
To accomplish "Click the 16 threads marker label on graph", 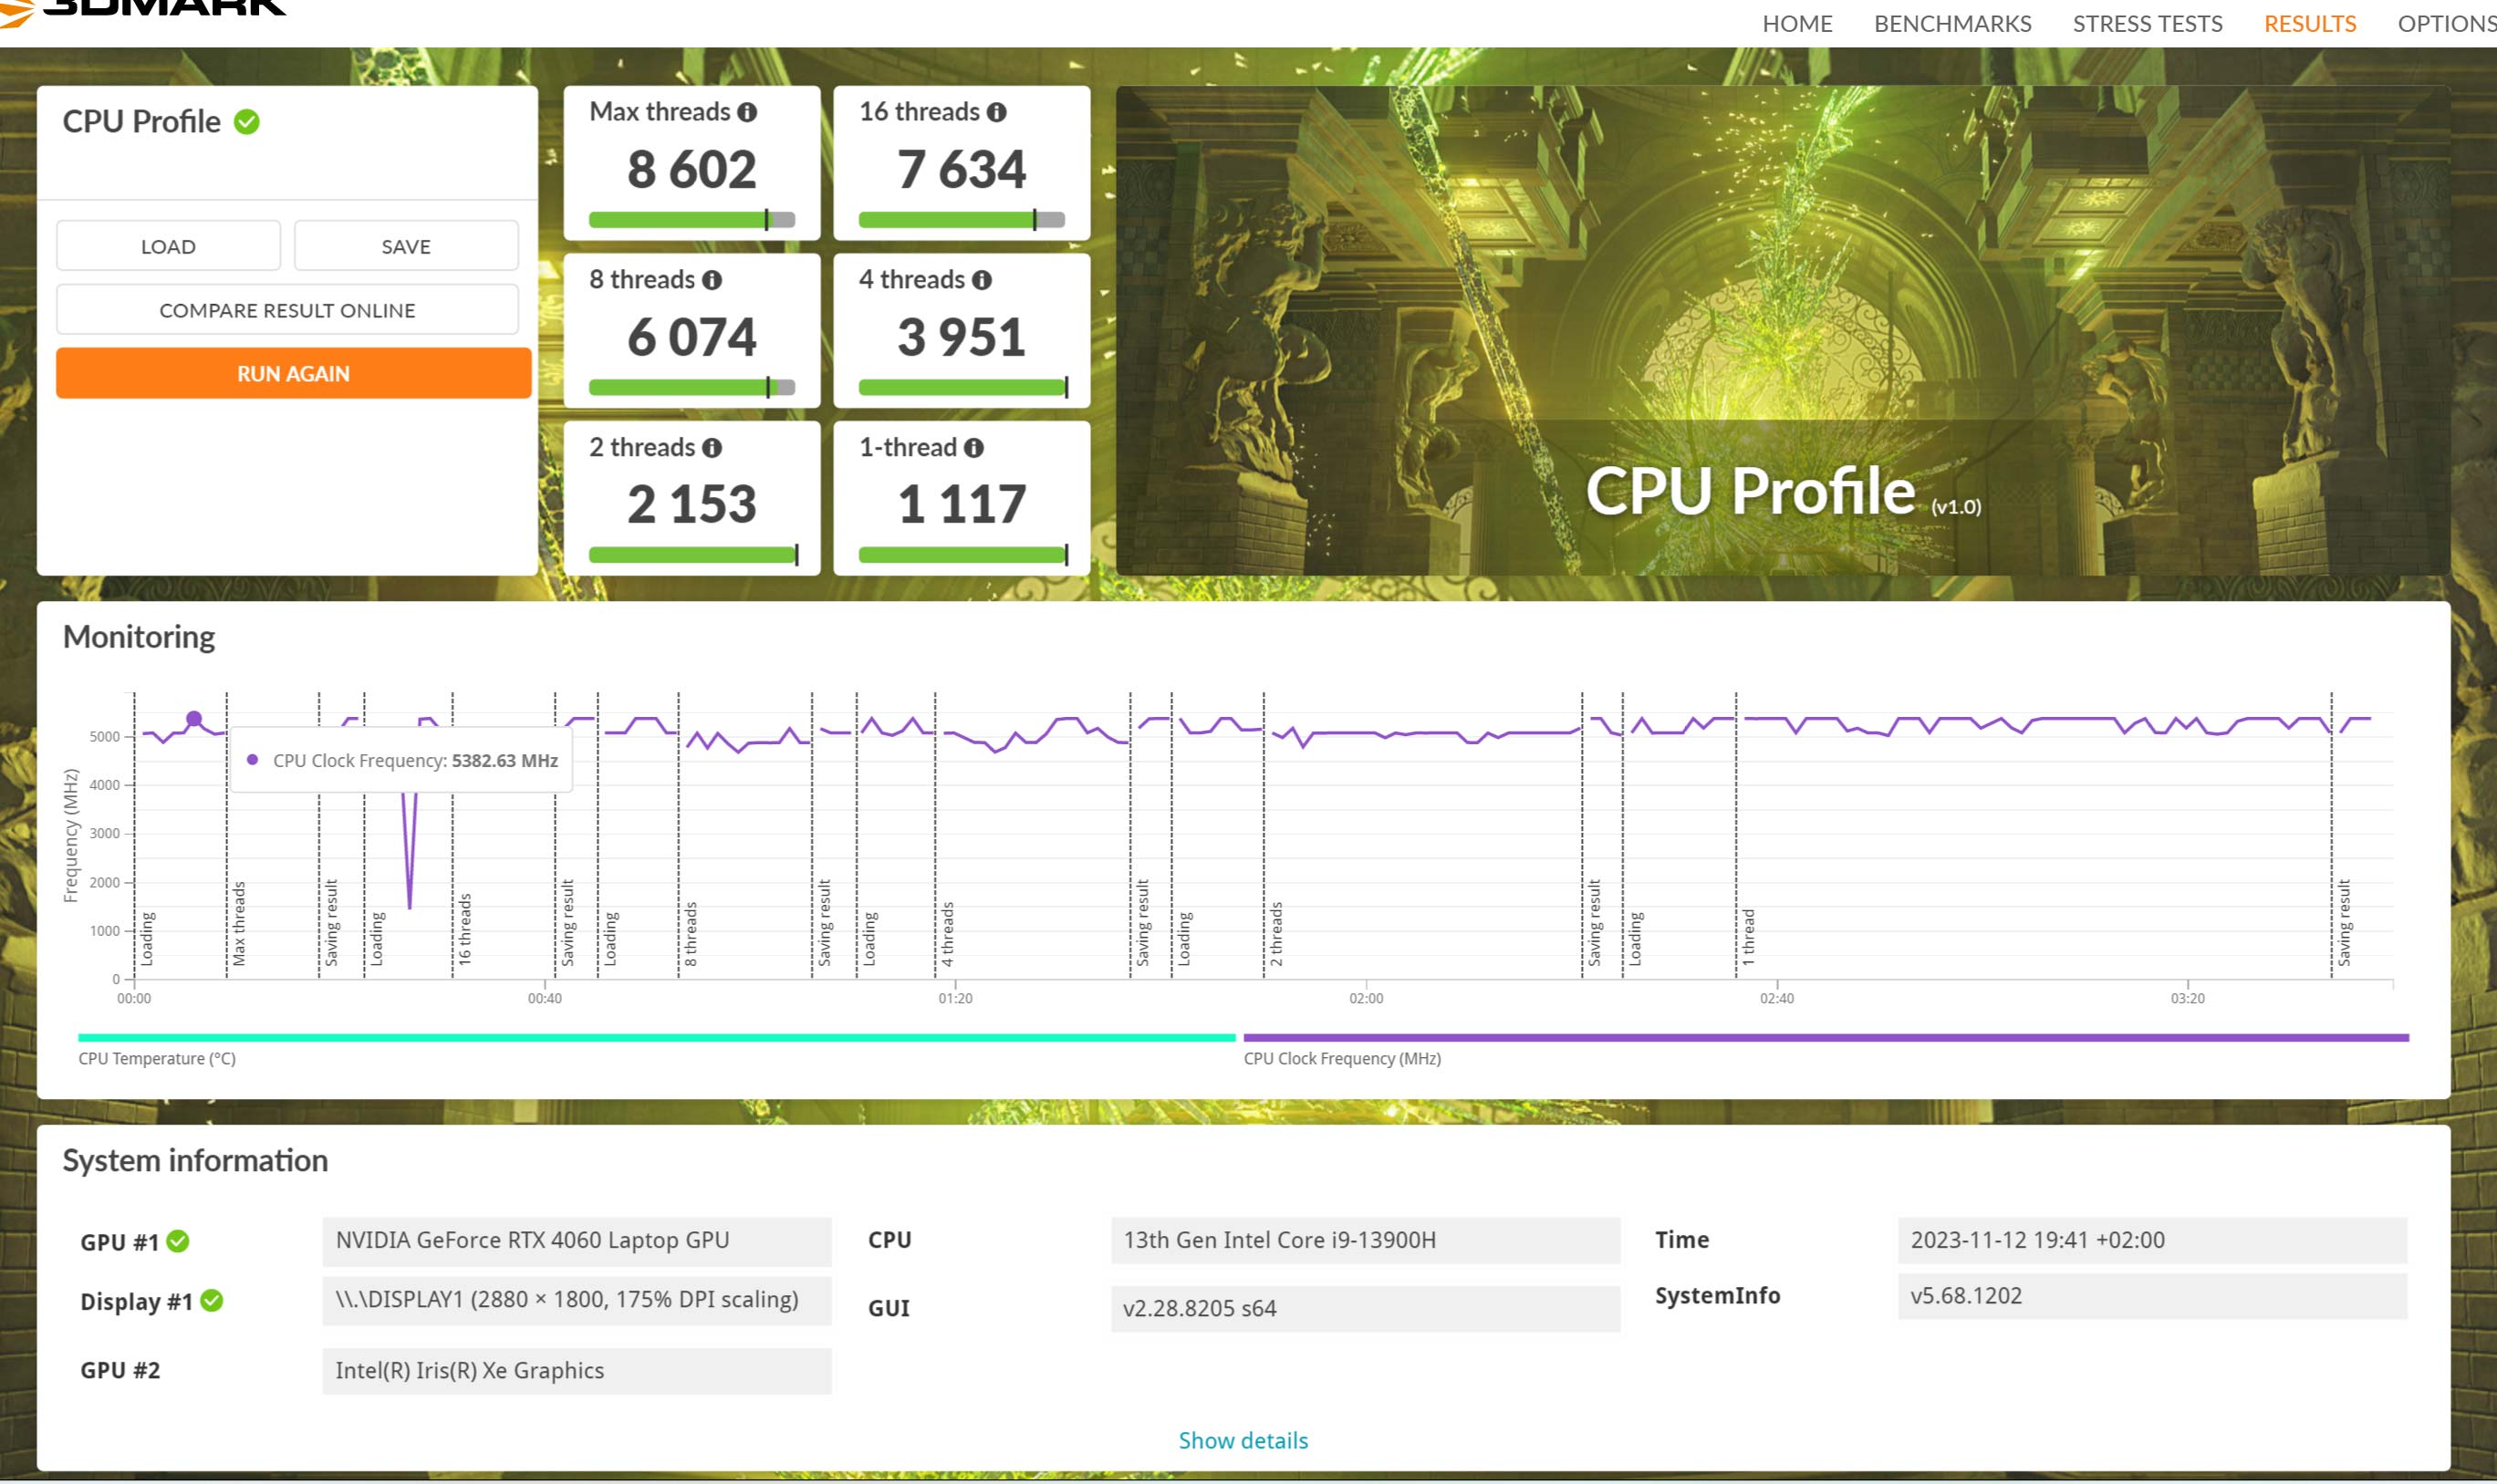I will click(464, 929).
